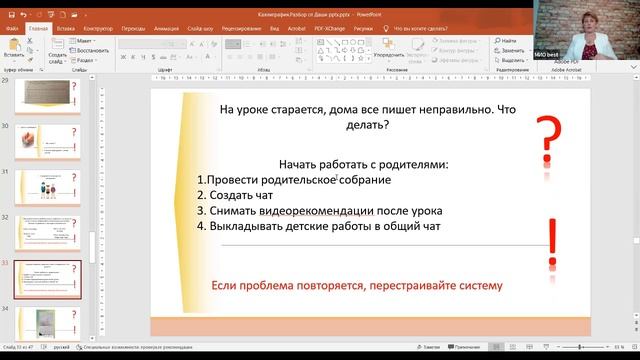Switch to the Acrobat tab
The width and height of the screenshot is (640, 360).
pos(296,29)
